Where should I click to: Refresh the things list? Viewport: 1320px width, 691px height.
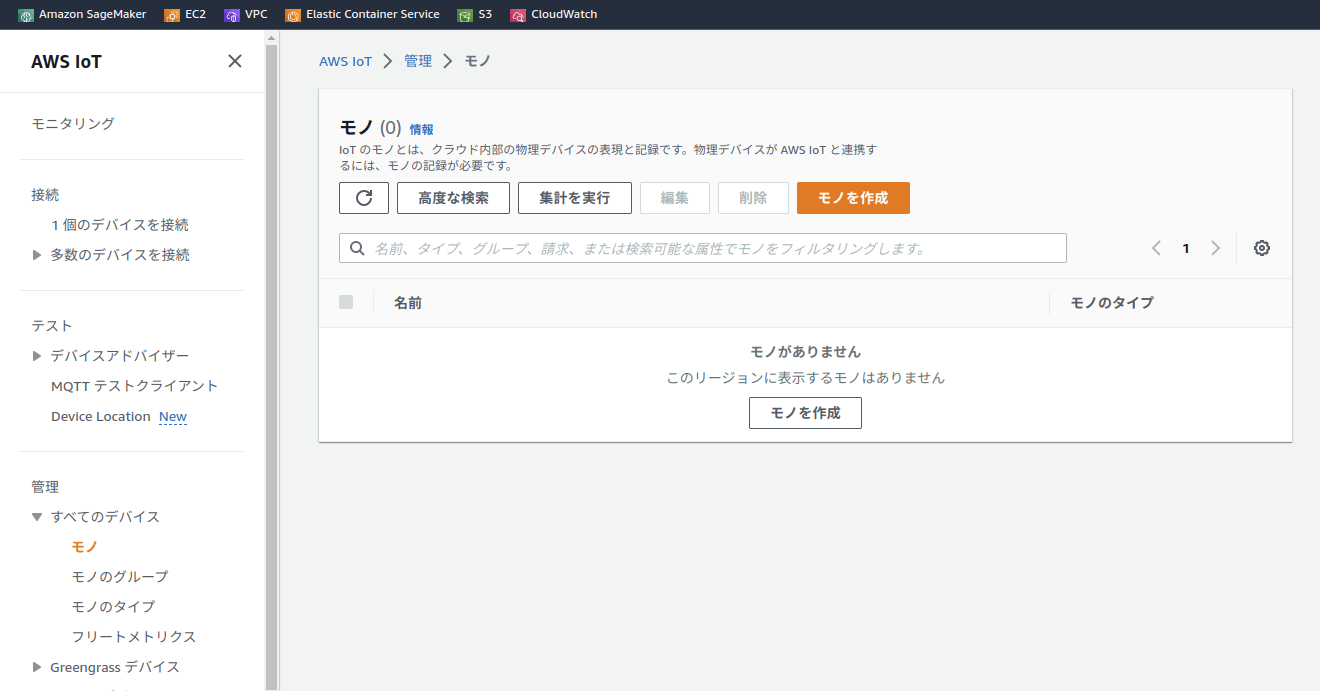tap(364, 198)
